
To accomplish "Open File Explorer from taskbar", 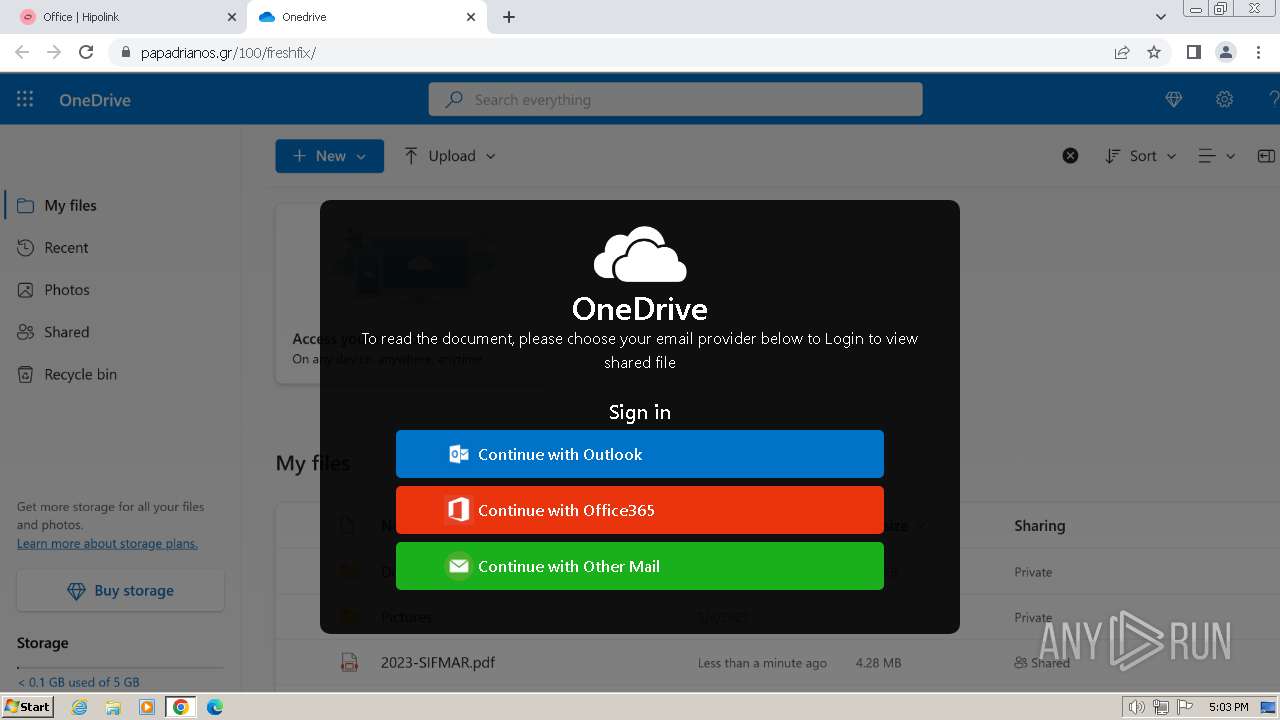I will pos(113,707).
